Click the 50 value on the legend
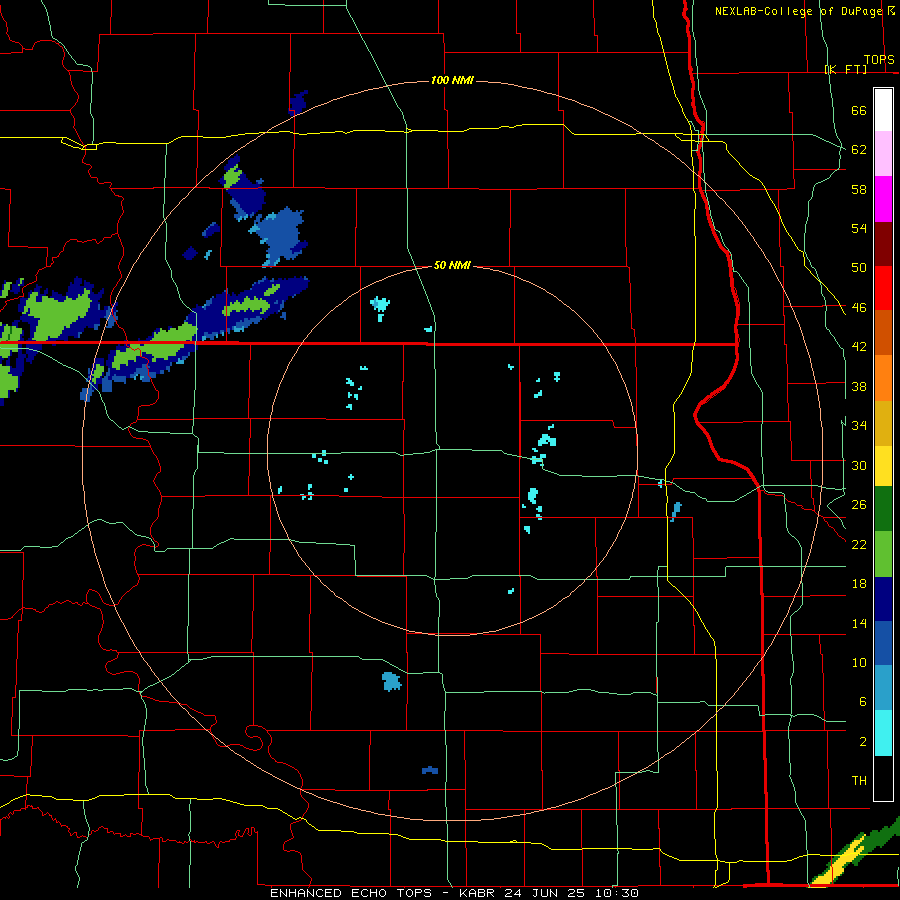The width and height of the screenshot is (900, 900). pos(859,268)
